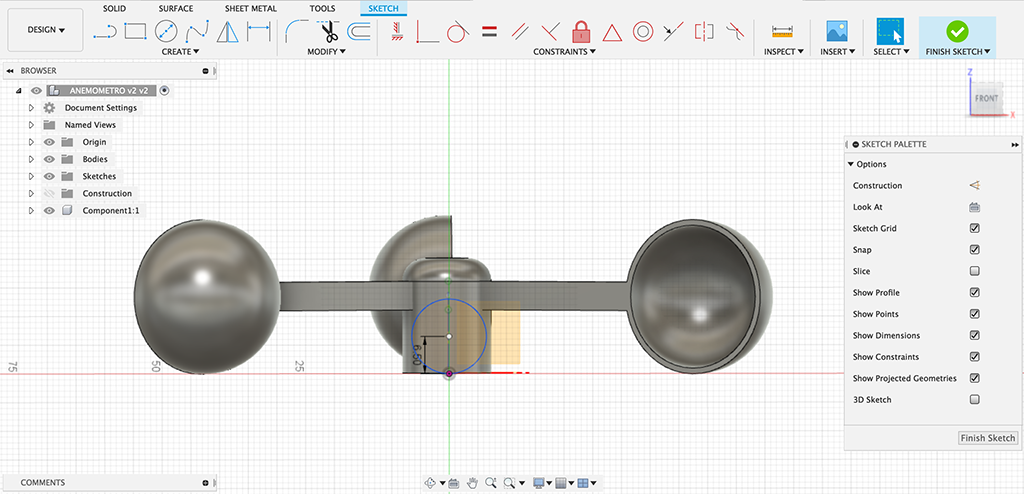The image size is (1024, 494).
Task: Apply the Parallel constraint
Action: click(520, 31)
